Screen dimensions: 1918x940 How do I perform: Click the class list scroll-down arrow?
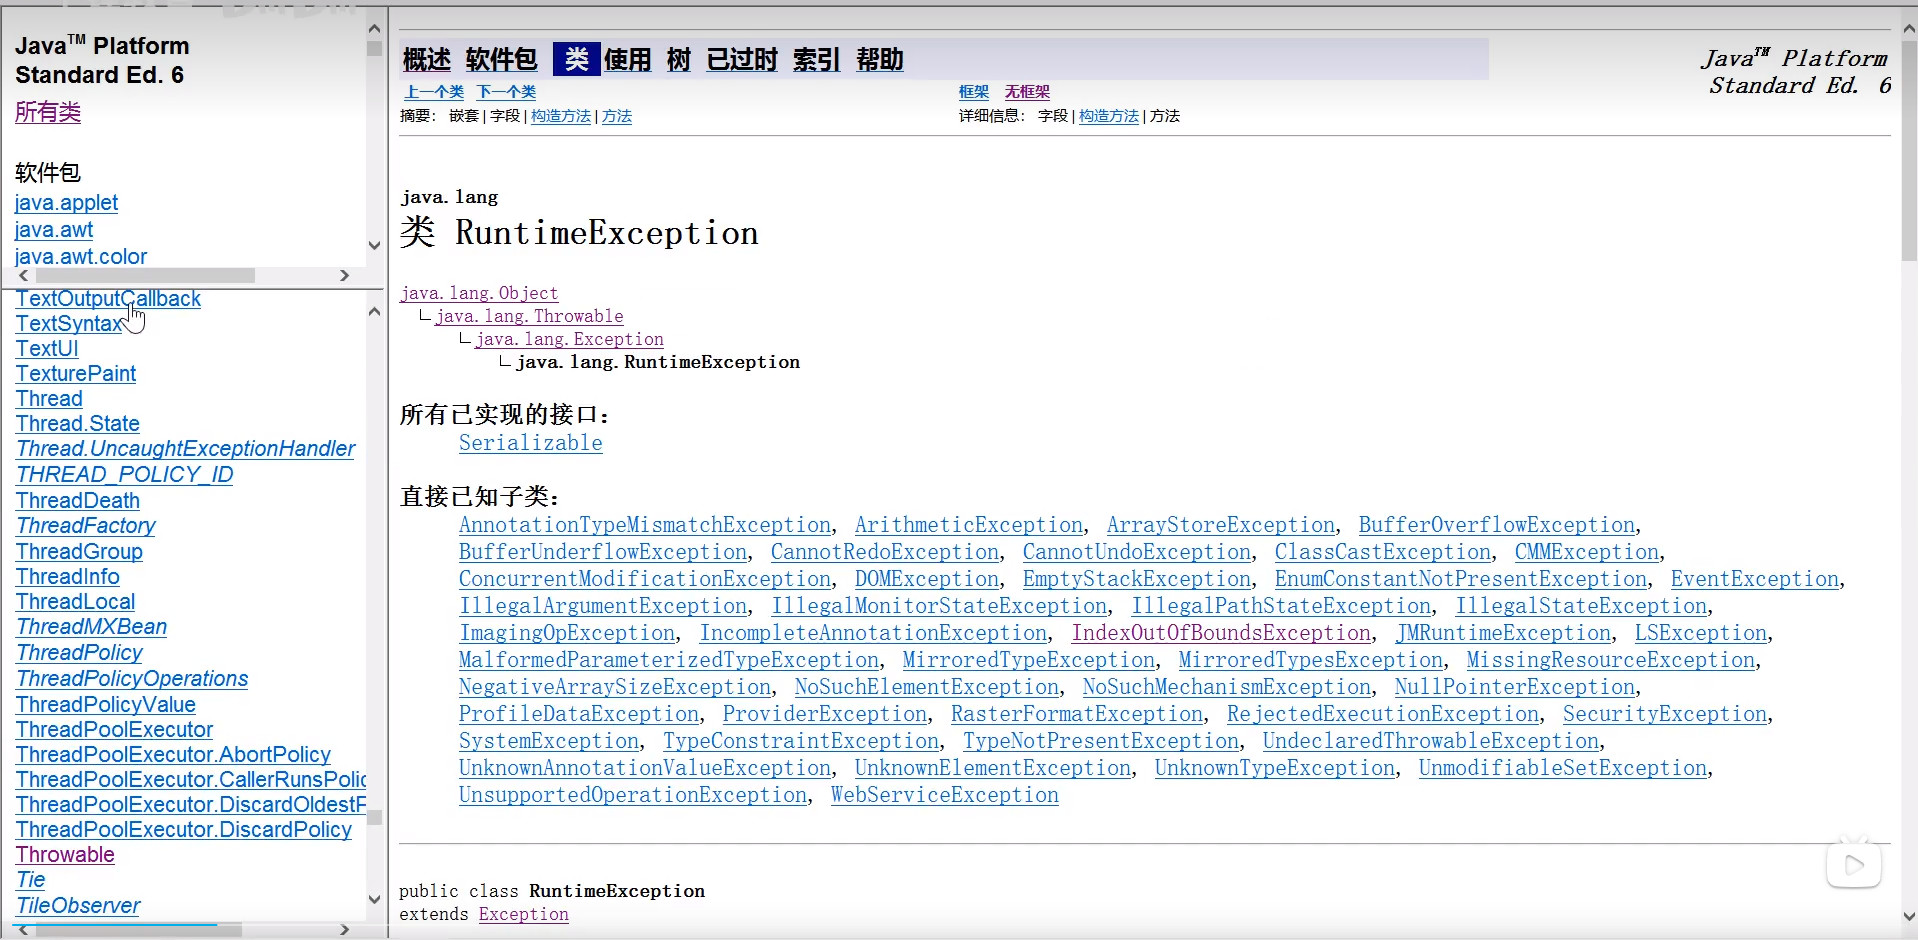click(x=374, y=899)
